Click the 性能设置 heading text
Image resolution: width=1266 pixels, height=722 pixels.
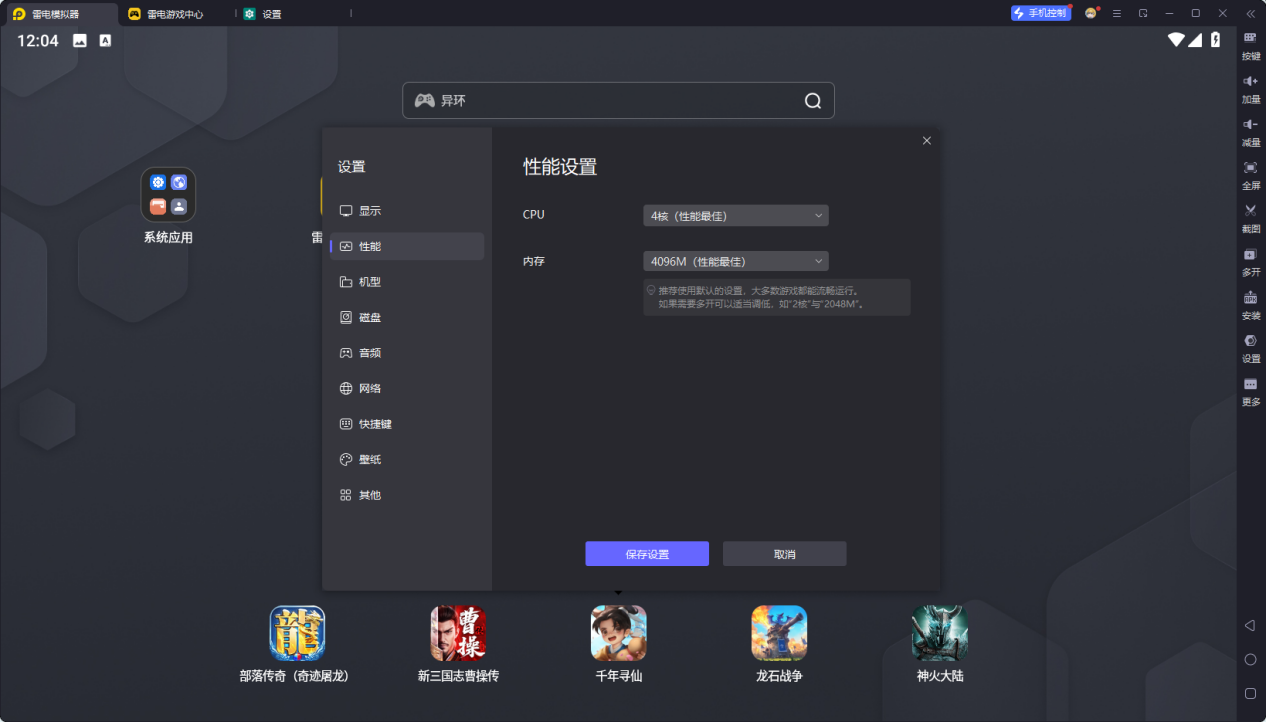(x=560, y=167)
